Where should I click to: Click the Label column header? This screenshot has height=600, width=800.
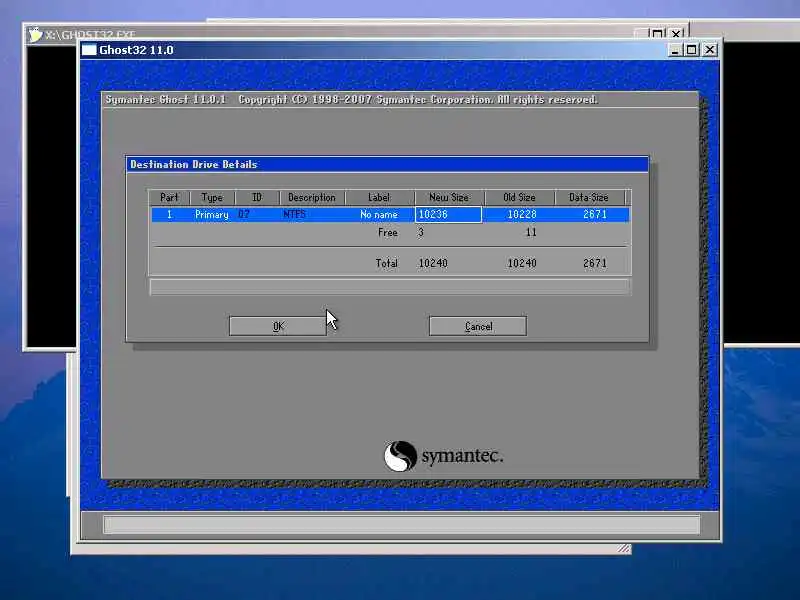pyautogui.click(x=379, y=197)
